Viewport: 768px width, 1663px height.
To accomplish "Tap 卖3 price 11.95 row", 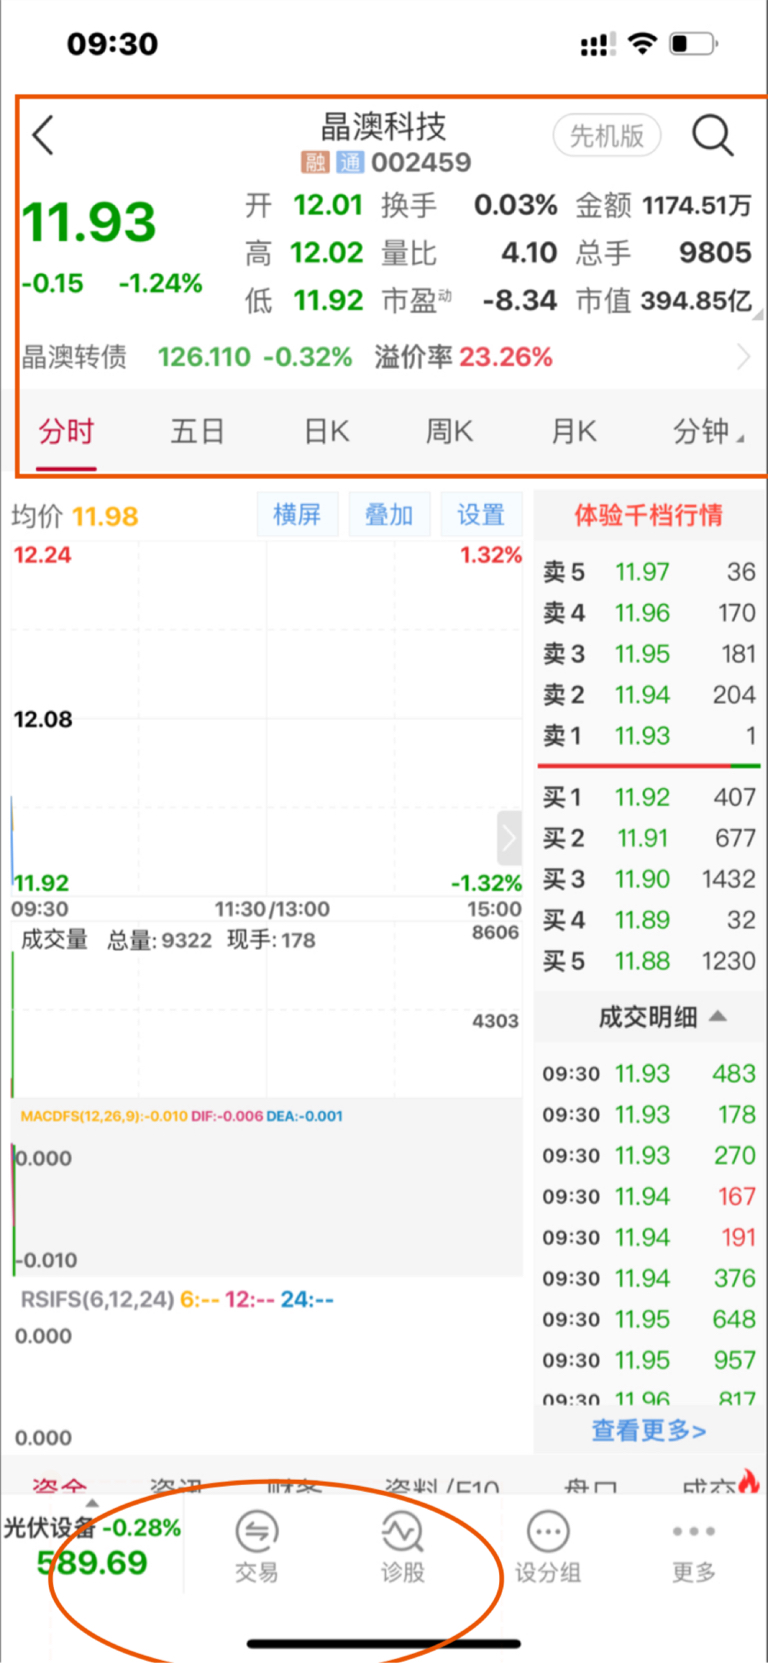I will pos(649,654).
